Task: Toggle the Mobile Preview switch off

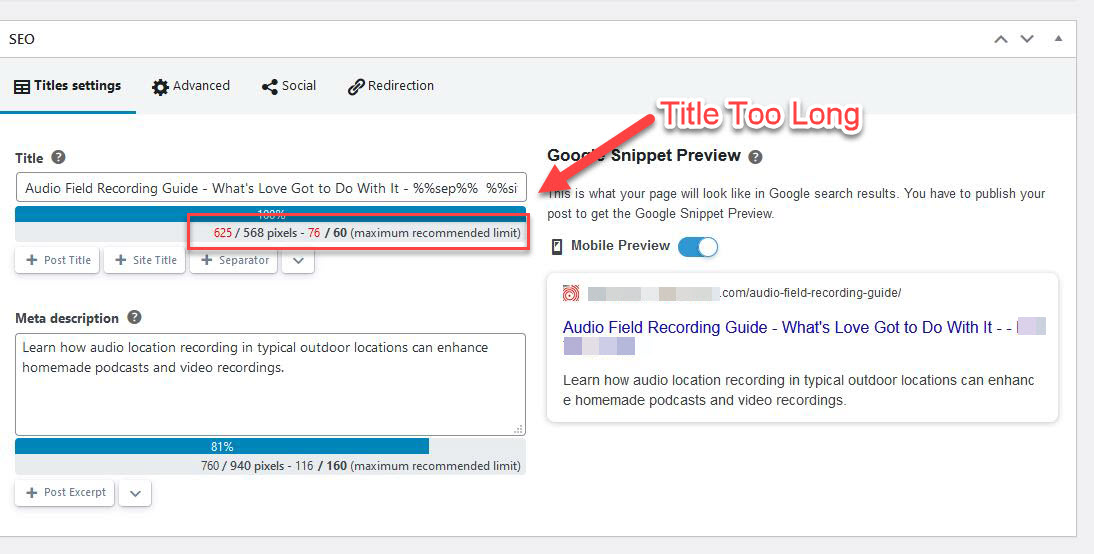Action: pos(697,246)
